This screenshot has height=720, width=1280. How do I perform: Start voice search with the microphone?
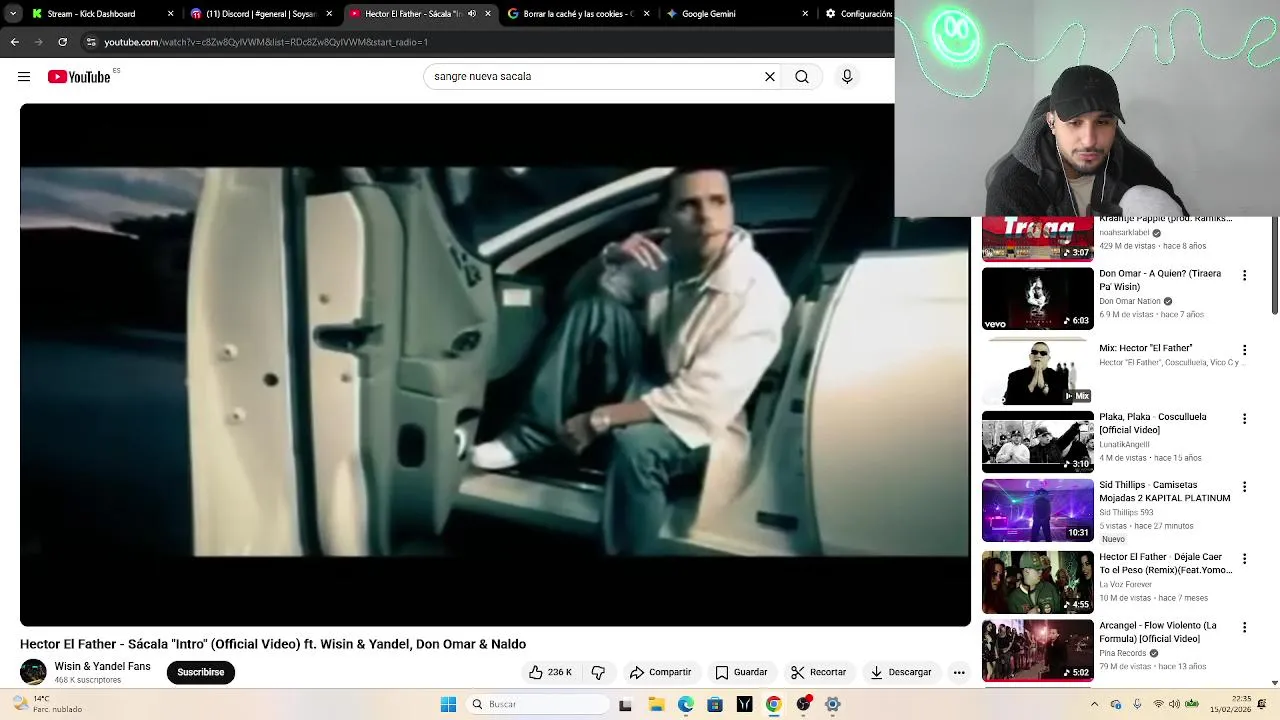[x=847, y=77]
